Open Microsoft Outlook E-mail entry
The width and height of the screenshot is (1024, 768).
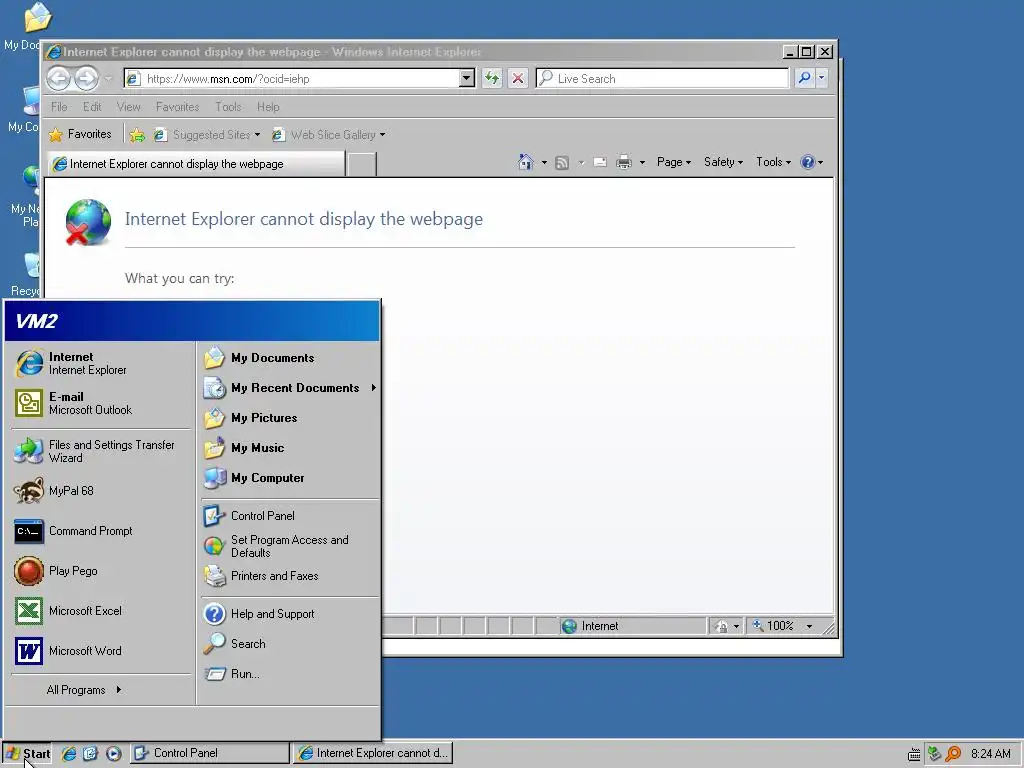tap(100, 403)
